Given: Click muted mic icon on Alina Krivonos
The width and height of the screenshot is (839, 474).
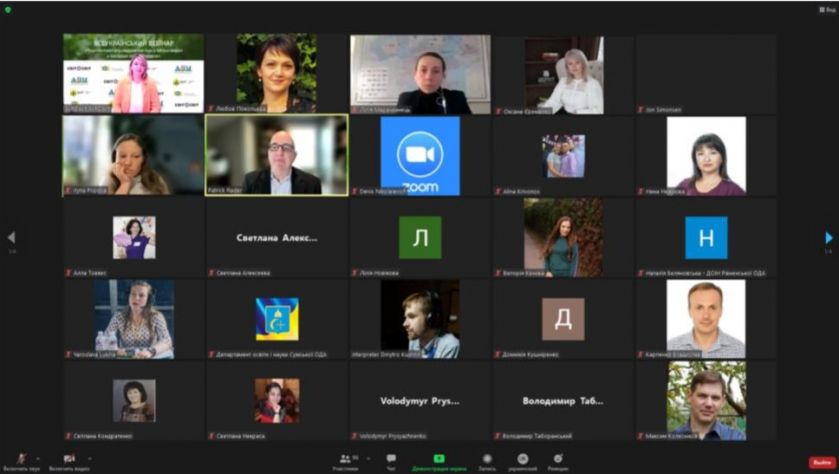Looking at the screenshot, I should click(x=498, y=191).
